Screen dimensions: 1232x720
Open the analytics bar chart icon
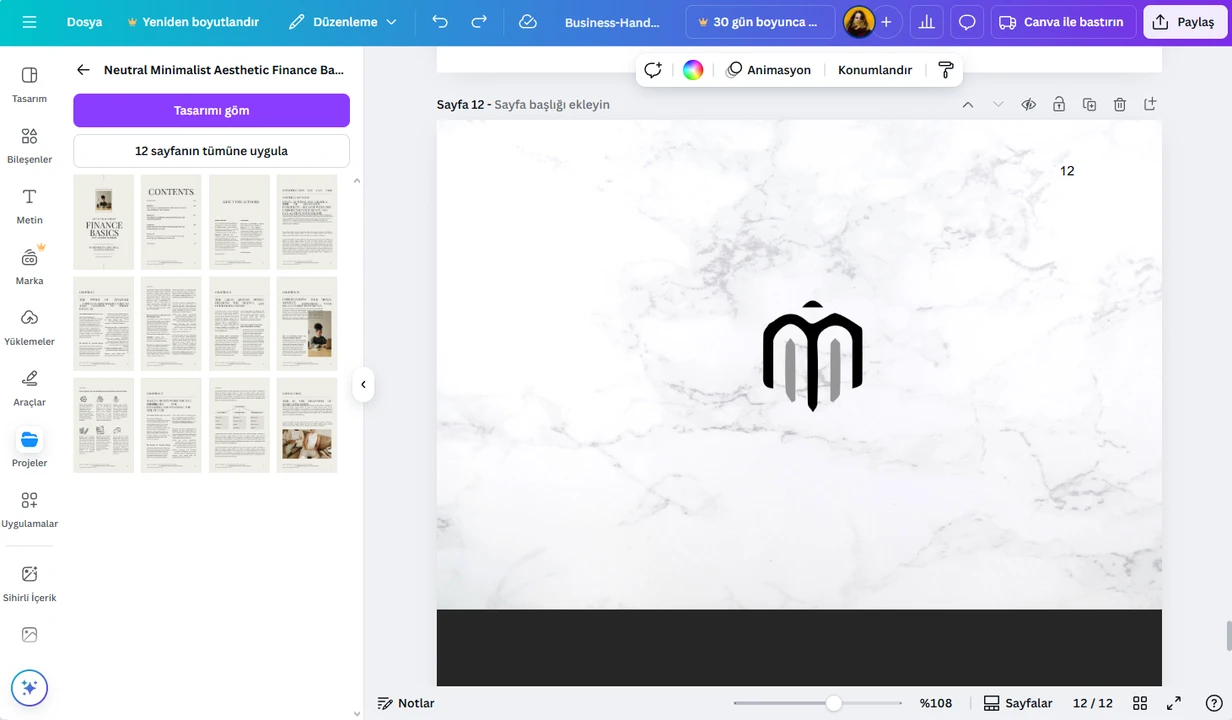click(x=927, y=22)
